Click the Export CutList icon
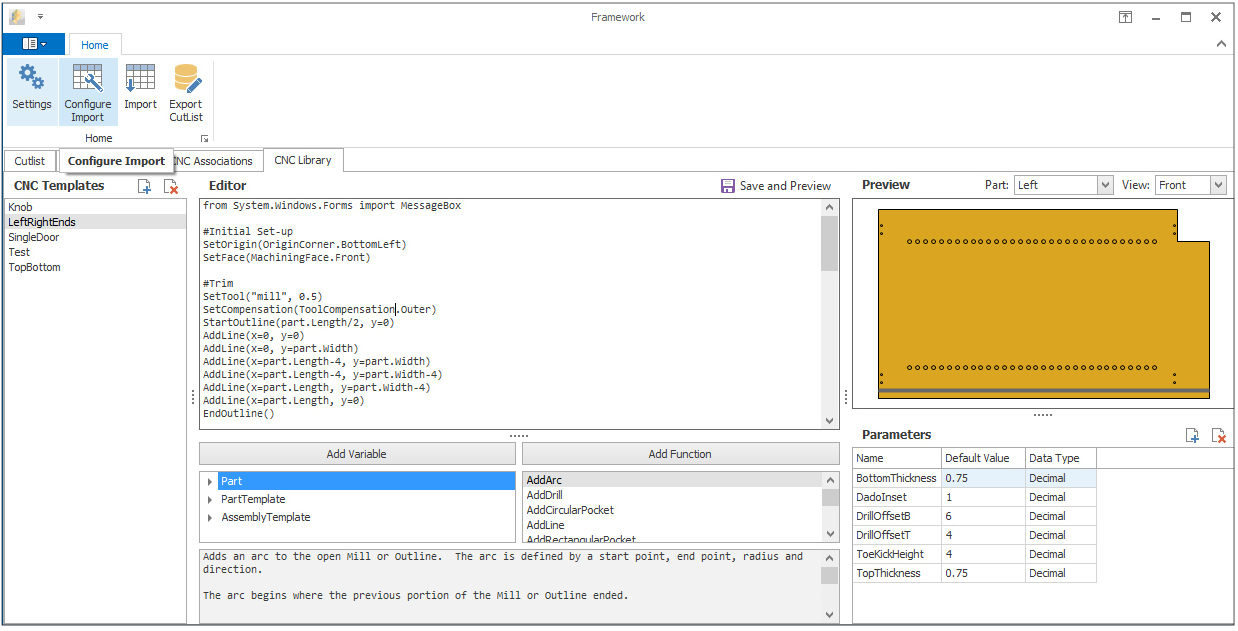 186,92
